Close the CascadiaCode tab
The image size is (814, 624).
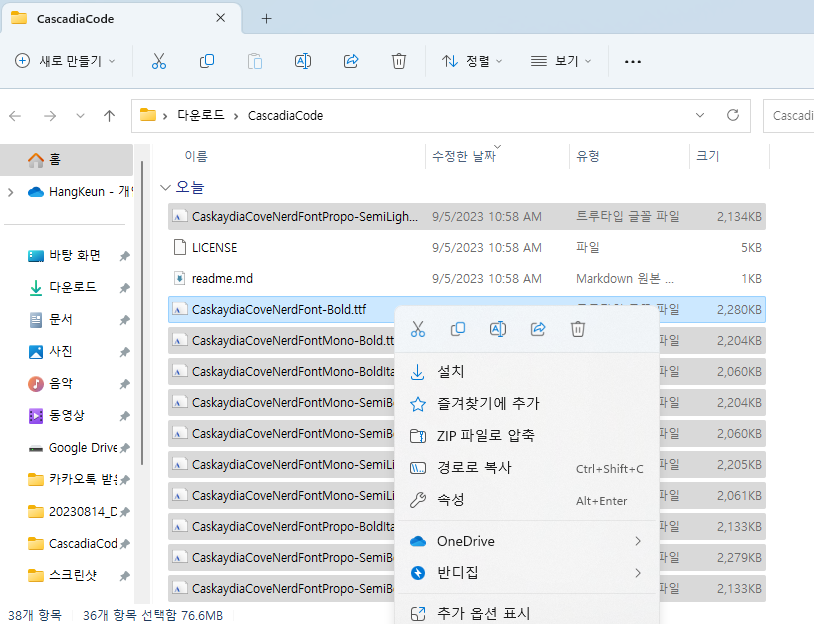221,18
